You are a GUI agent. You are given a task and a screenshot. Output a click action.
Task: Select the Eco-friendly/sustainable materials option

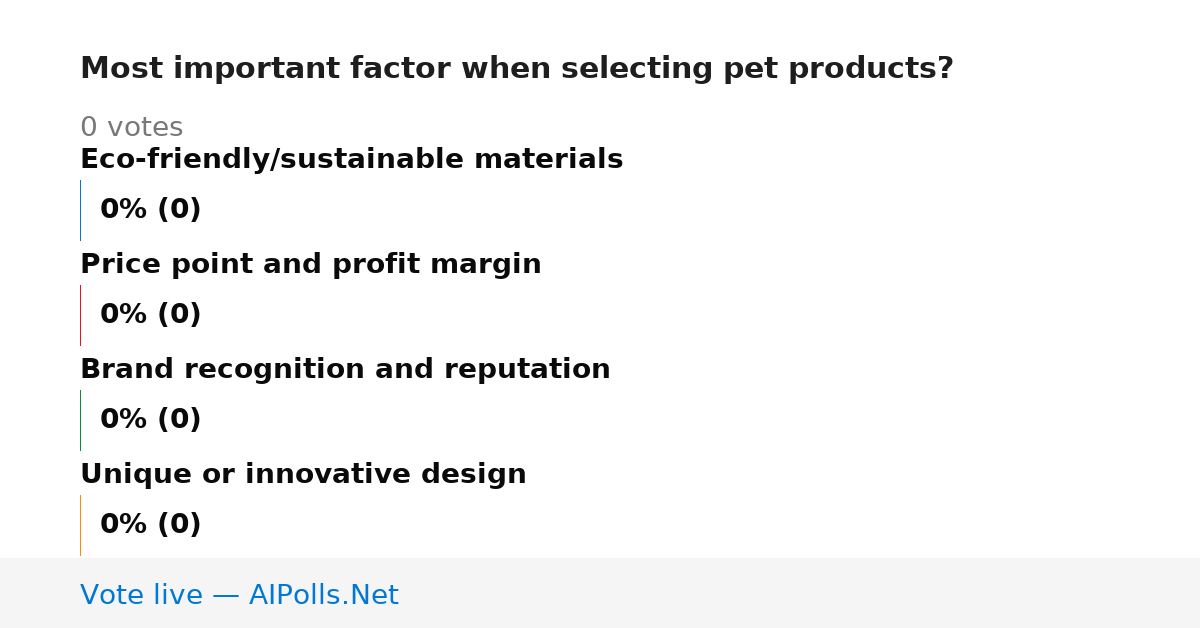point(351,160)
